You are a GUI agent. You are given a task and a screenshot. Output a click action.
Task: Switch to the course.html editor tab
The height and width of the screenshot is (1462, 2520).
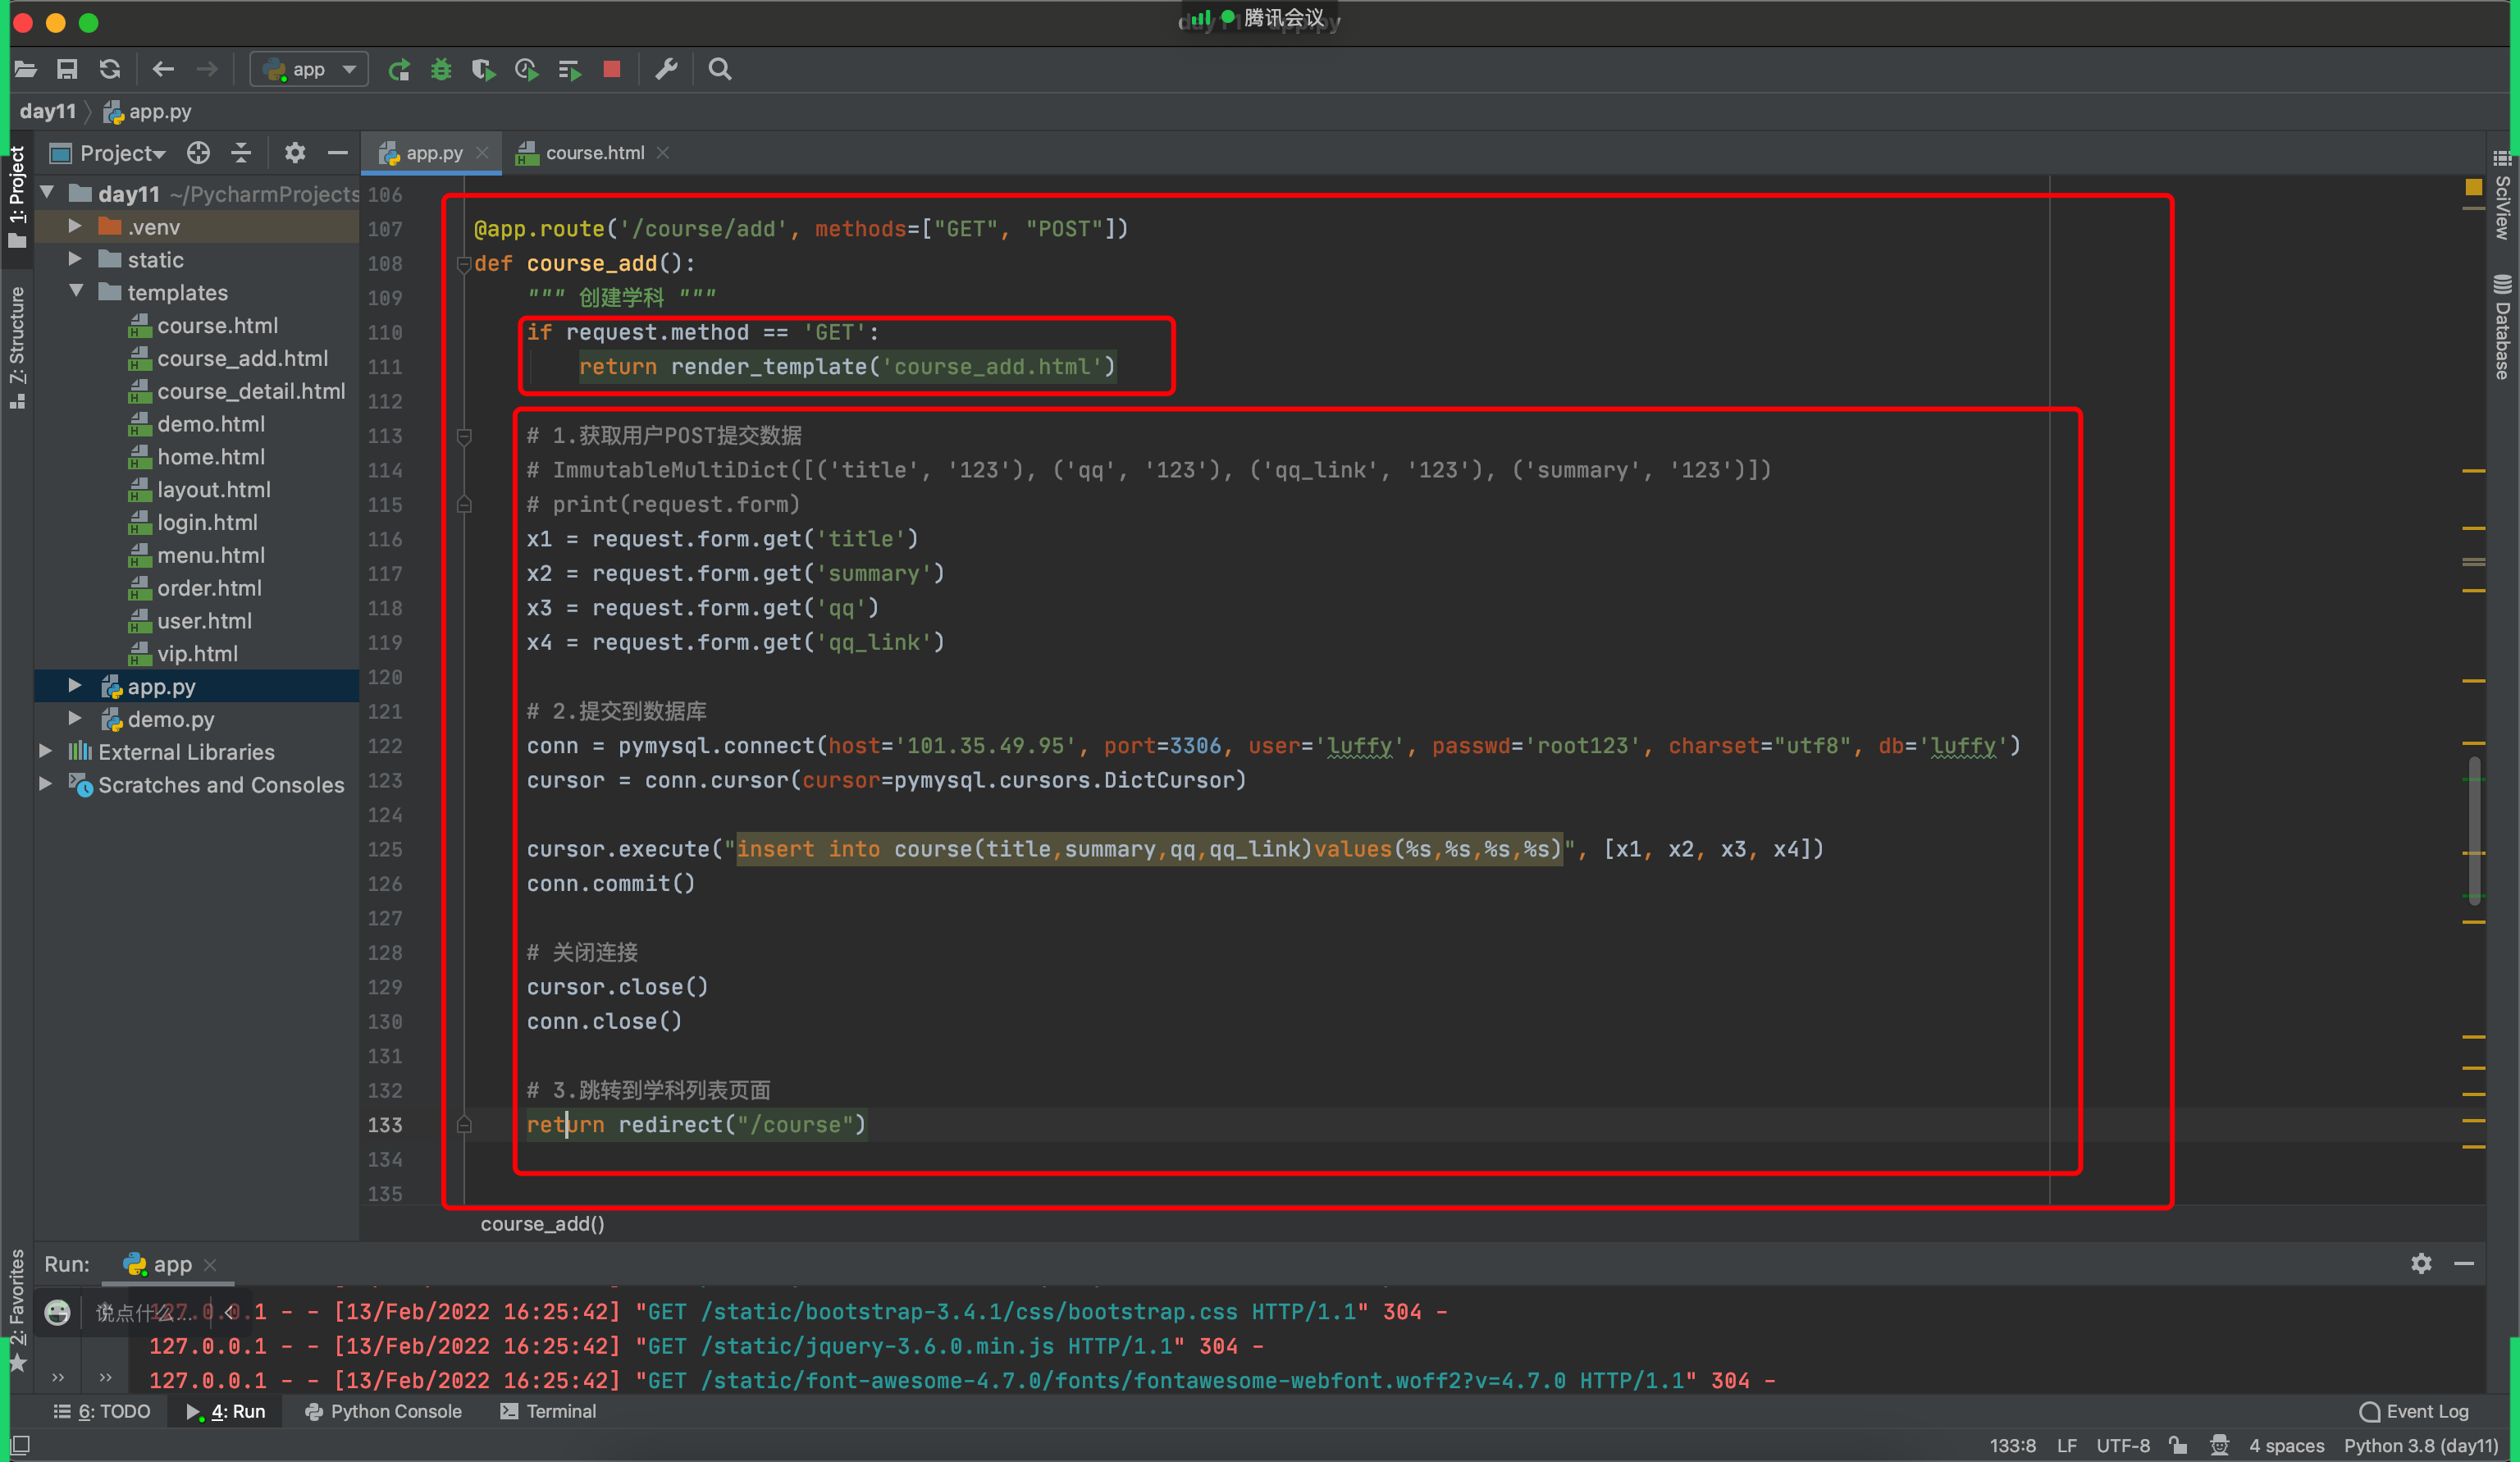594,153
